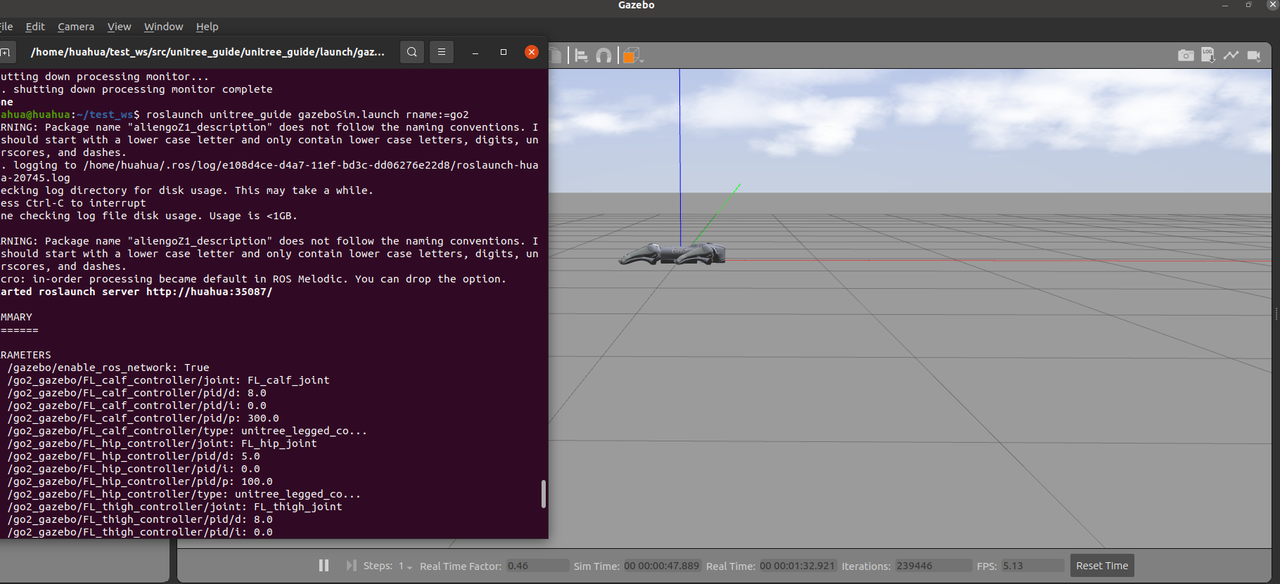Screen dimensions: 1280x584
Task: Click the screenshot camera icon
Action: pyautogui.click(x=1185, y=56)
